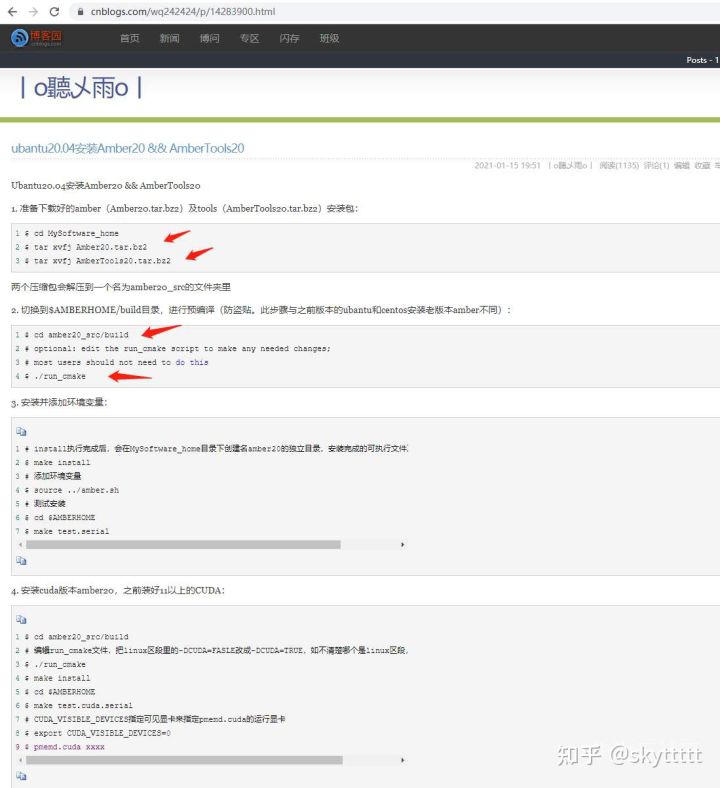720x788 pixels.
Task: Click the browser forward arrow
Action: pyautogui.click(x=33, y=12)
